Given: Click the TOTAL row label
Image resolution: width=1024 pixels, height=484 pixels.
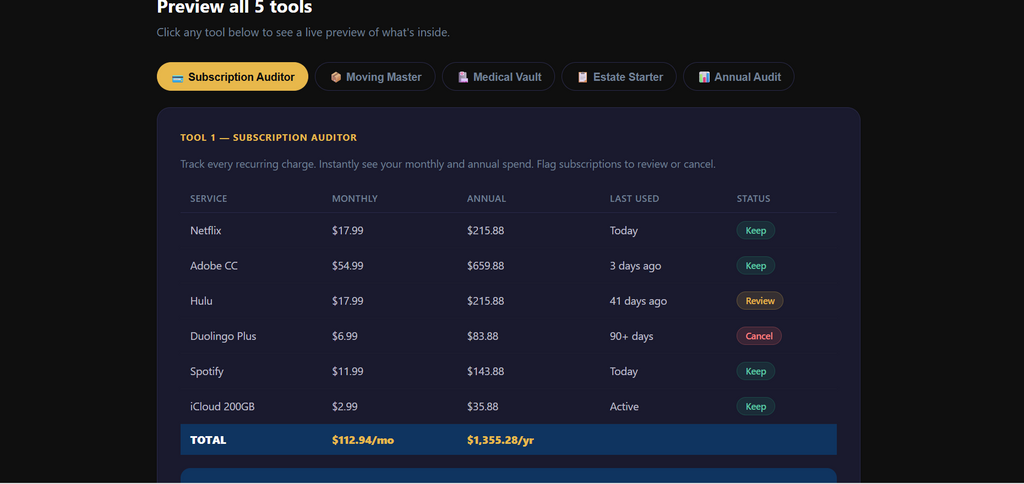Looking at the screenshot, I should click(208, 440).
